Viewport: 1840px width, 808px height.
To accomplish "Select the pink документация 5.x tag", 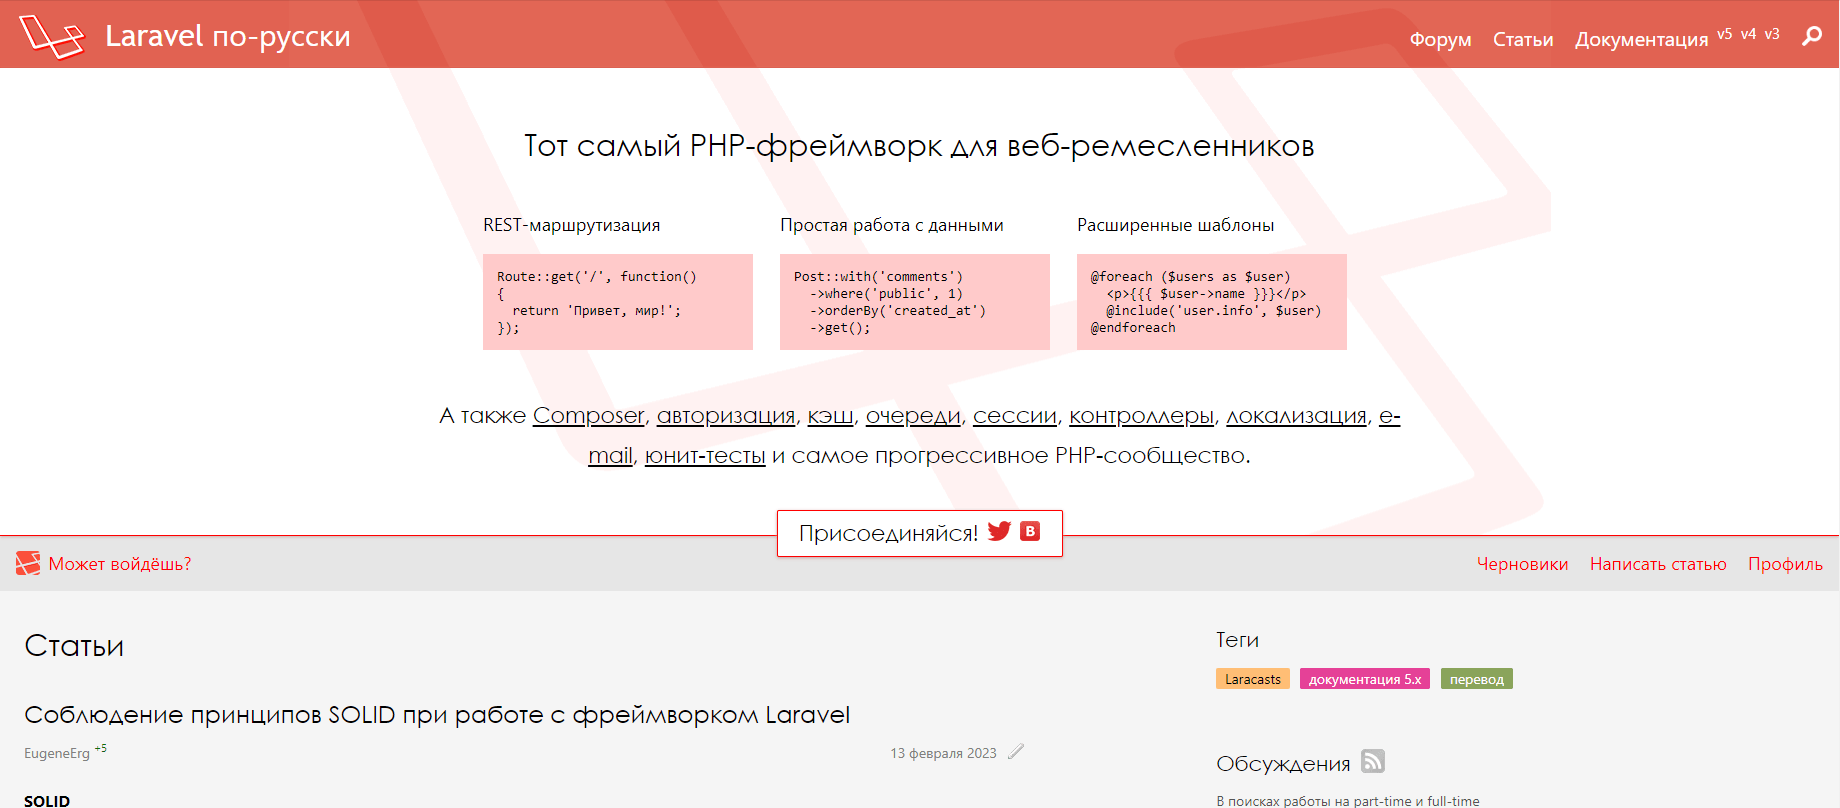I will (x=1364, y=679).
